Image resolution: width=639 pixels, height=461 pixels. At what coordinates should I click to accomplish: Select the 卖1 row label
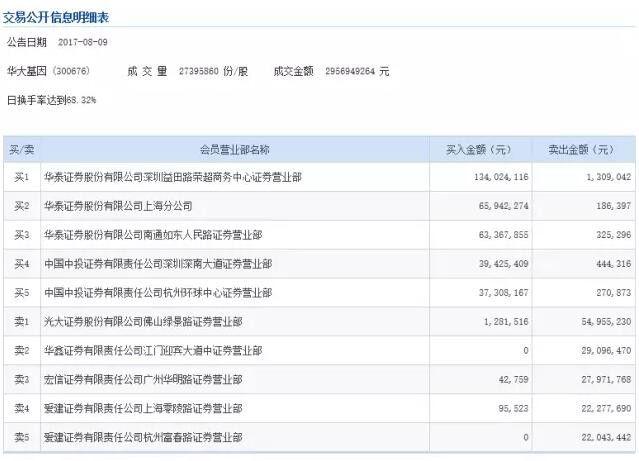coord(22,322)
